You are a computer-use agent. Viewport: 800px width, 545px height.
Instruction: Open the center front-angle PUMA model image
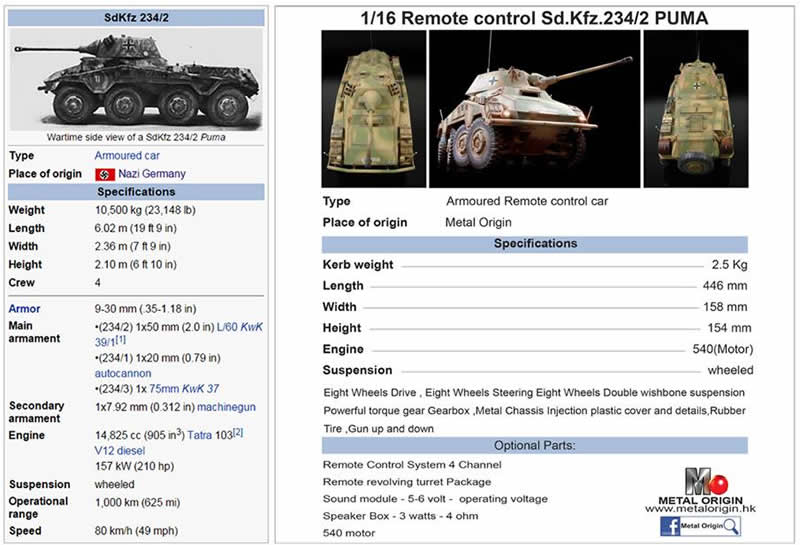534,108
